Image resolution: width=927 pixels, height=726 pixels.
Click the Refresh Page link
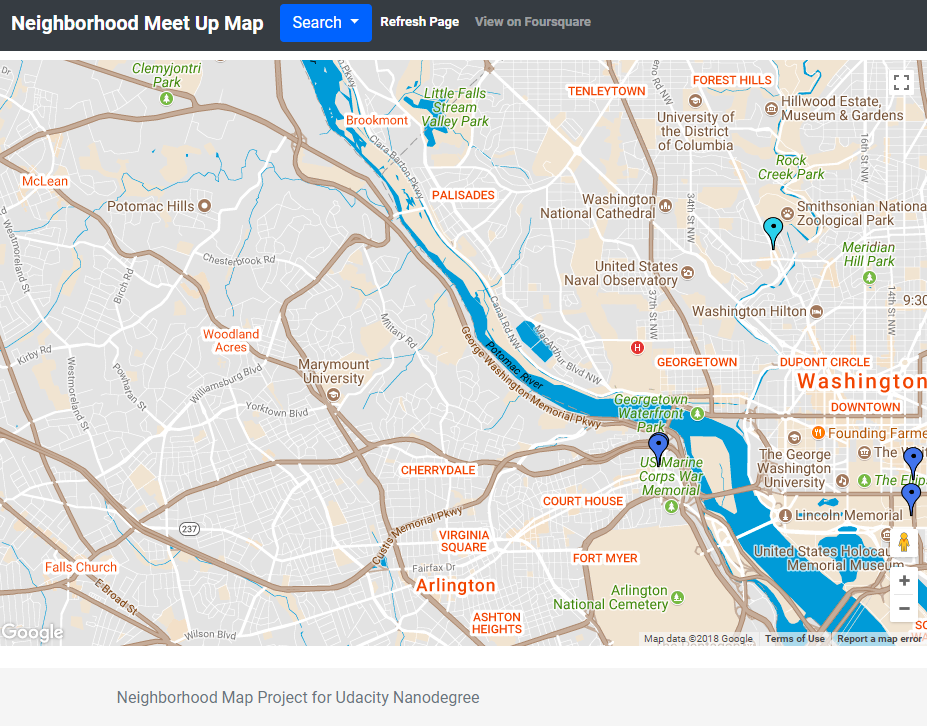pos(420,22)
